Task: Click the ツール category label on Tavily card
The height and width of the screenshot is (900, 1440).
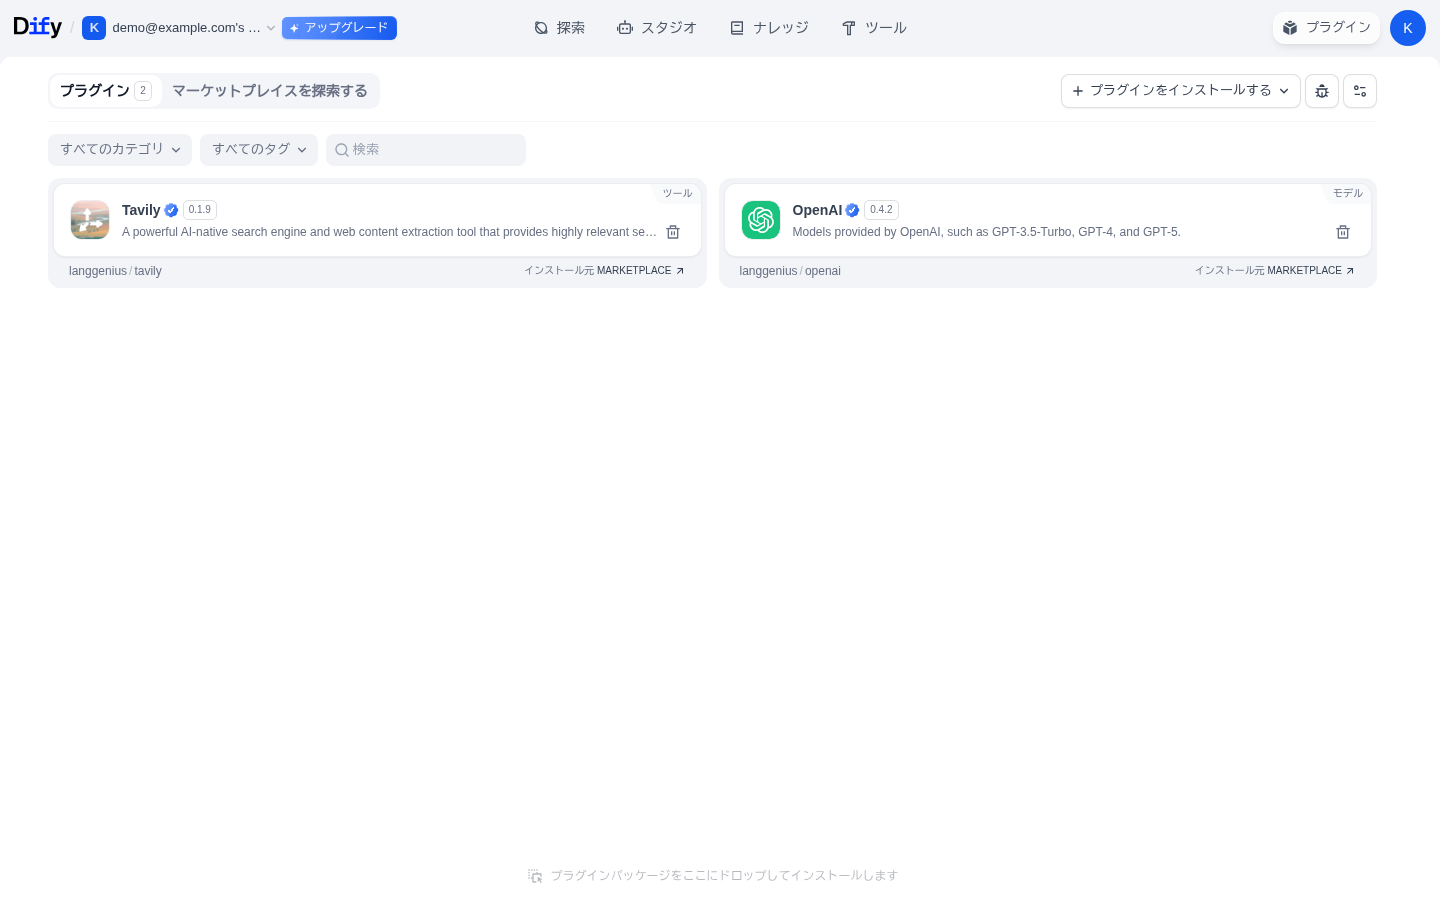Action: coord(677,193)
